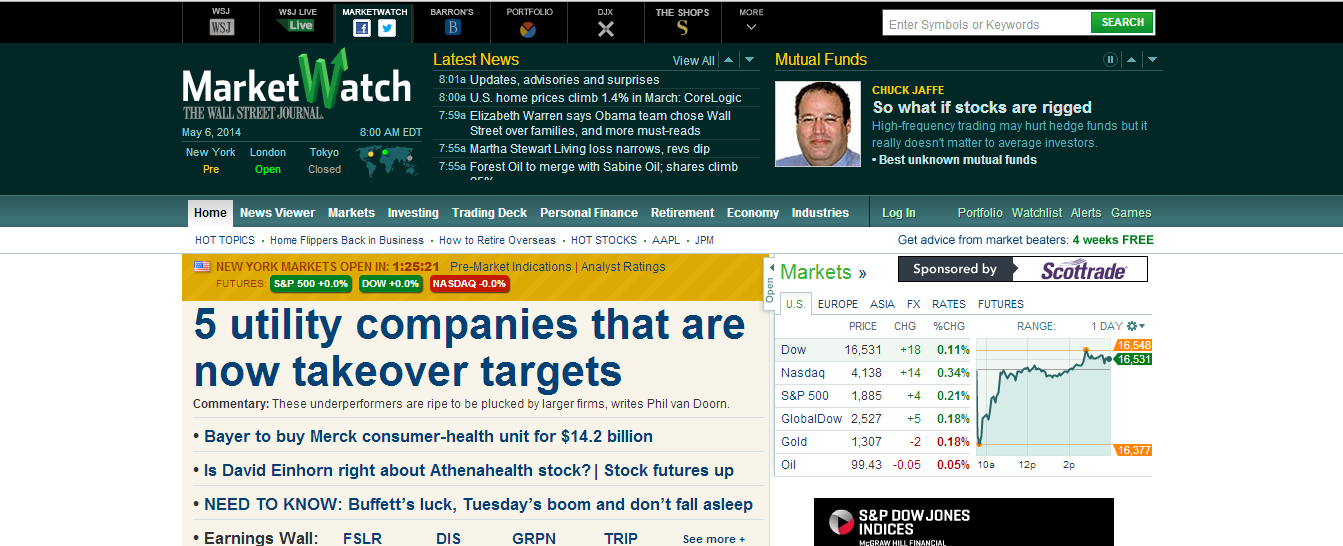Open the Markets nav menu
The height and width of the screenshot is (546, 1343).
coord(351,213)
